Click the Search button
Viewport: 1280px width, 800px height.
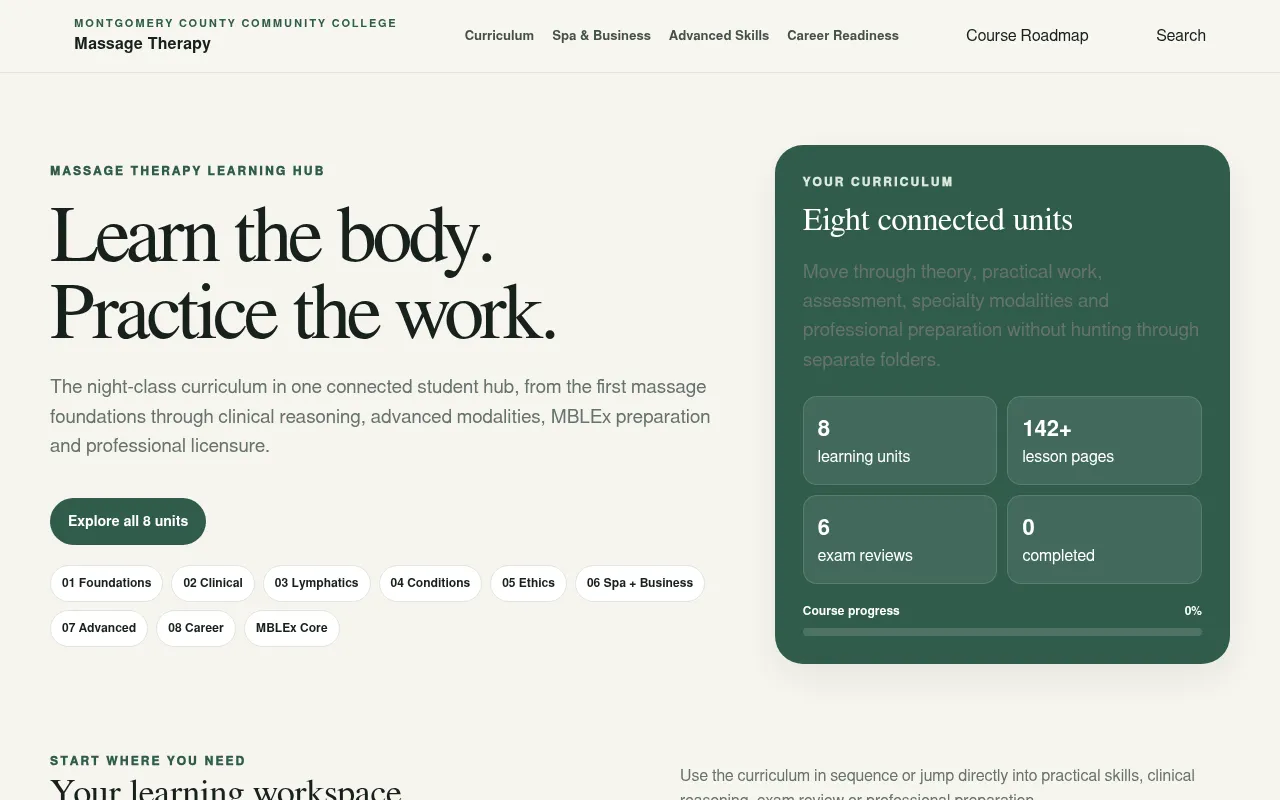(1181, 35)
